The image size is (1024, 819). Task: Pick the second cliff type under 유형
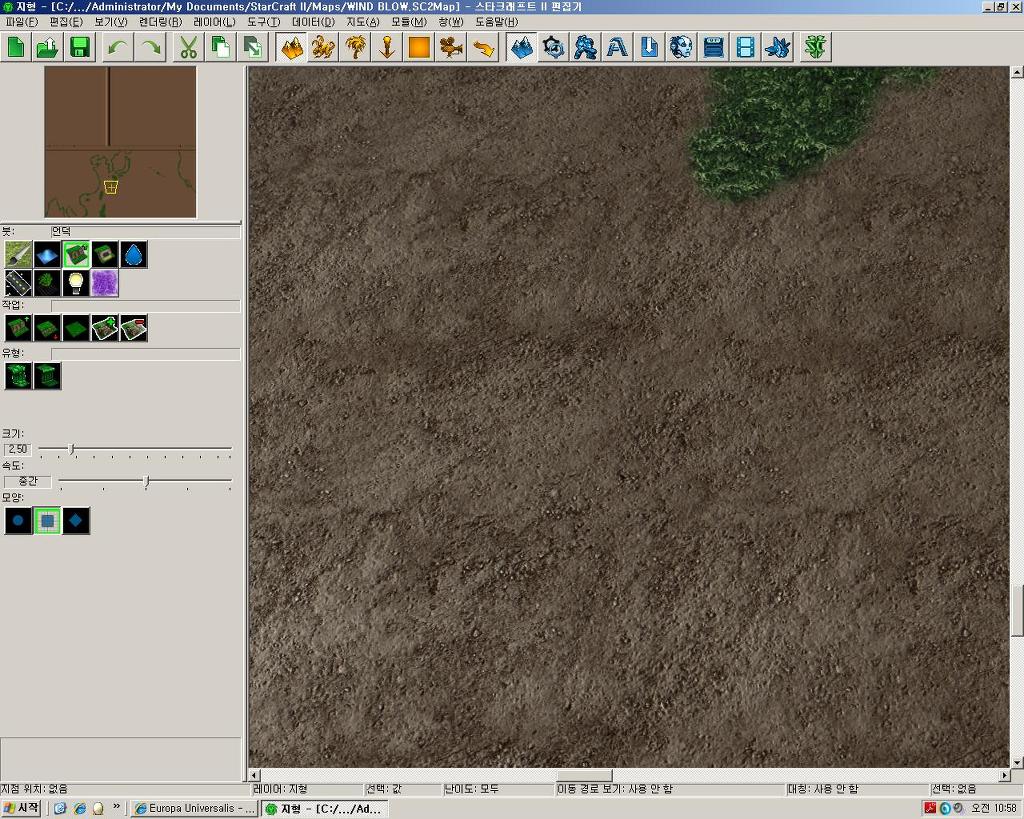pos(47,376)
